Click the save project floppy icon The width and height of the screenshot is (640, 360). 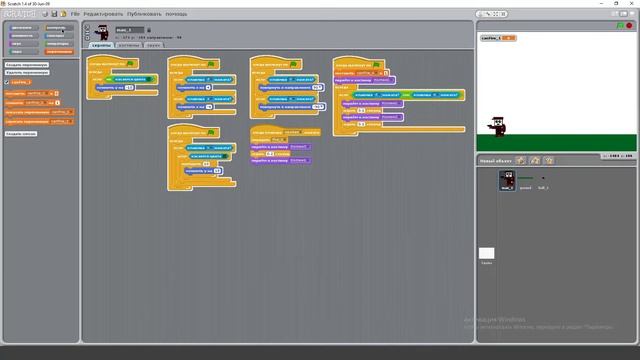tap(54, 14)
